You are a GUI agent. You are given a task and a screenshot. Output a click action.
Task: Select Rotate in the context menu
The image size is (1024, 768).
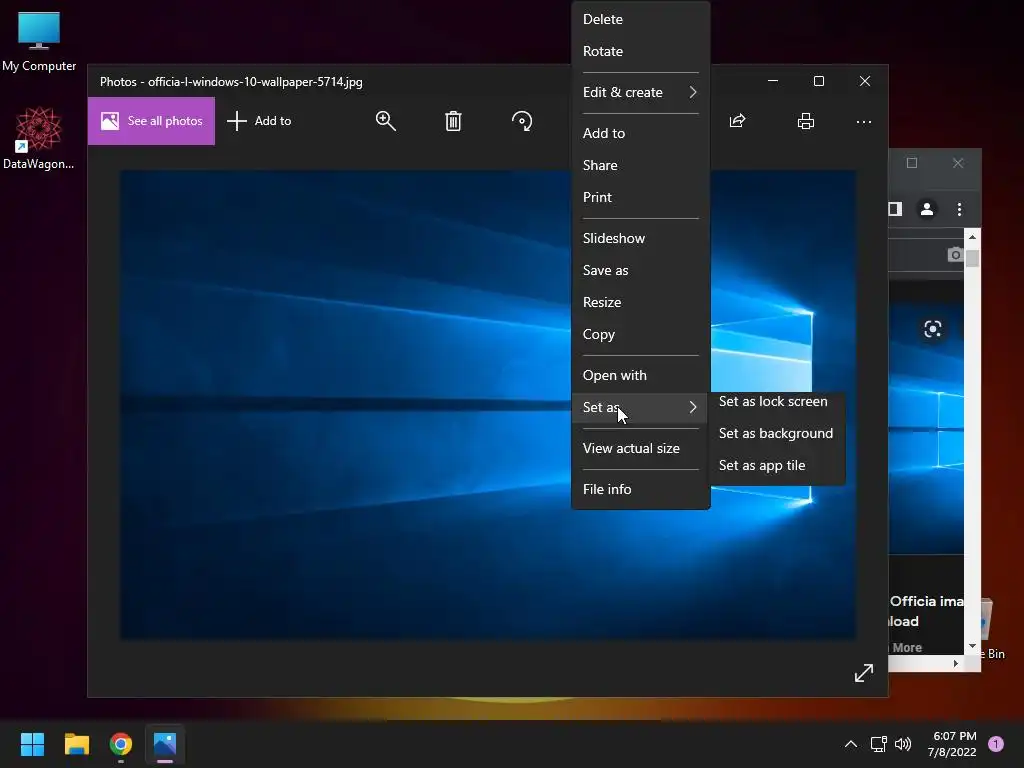(x=641, y=51)
